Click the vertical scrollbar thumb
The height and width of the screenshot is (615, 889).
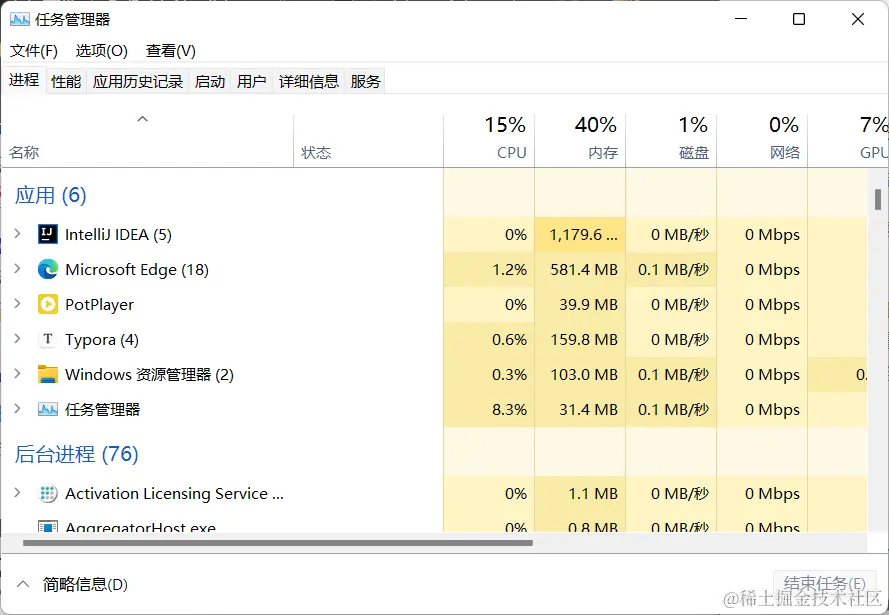pos(878,200)
